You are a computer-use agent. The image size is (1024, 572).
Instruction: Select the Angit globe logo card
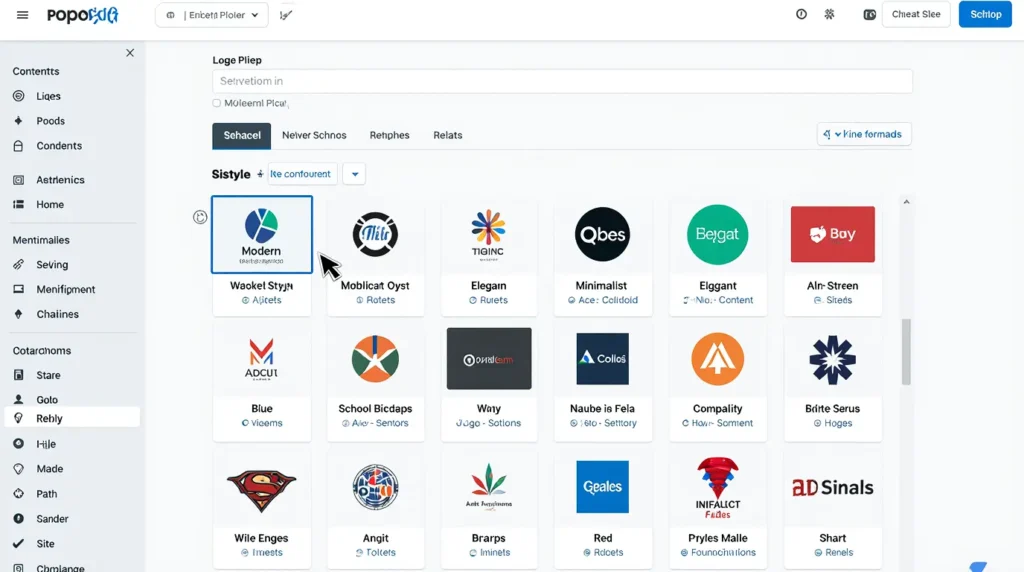[x=375, y=508]
